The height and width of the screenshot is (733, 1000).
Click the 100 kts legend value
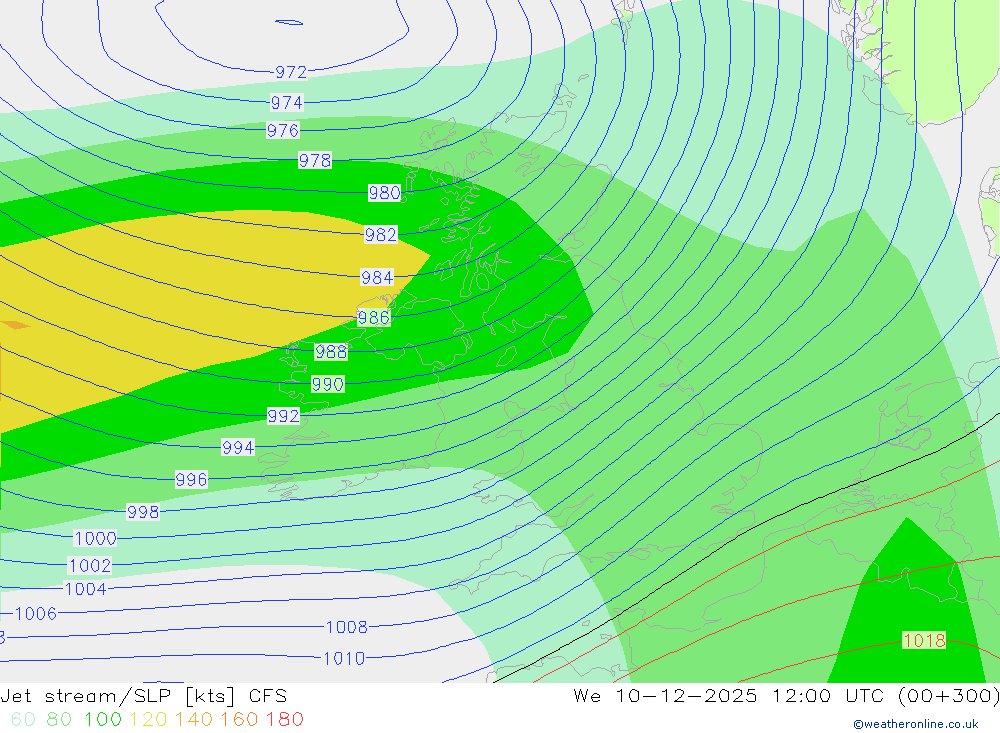tap(103, 720)
